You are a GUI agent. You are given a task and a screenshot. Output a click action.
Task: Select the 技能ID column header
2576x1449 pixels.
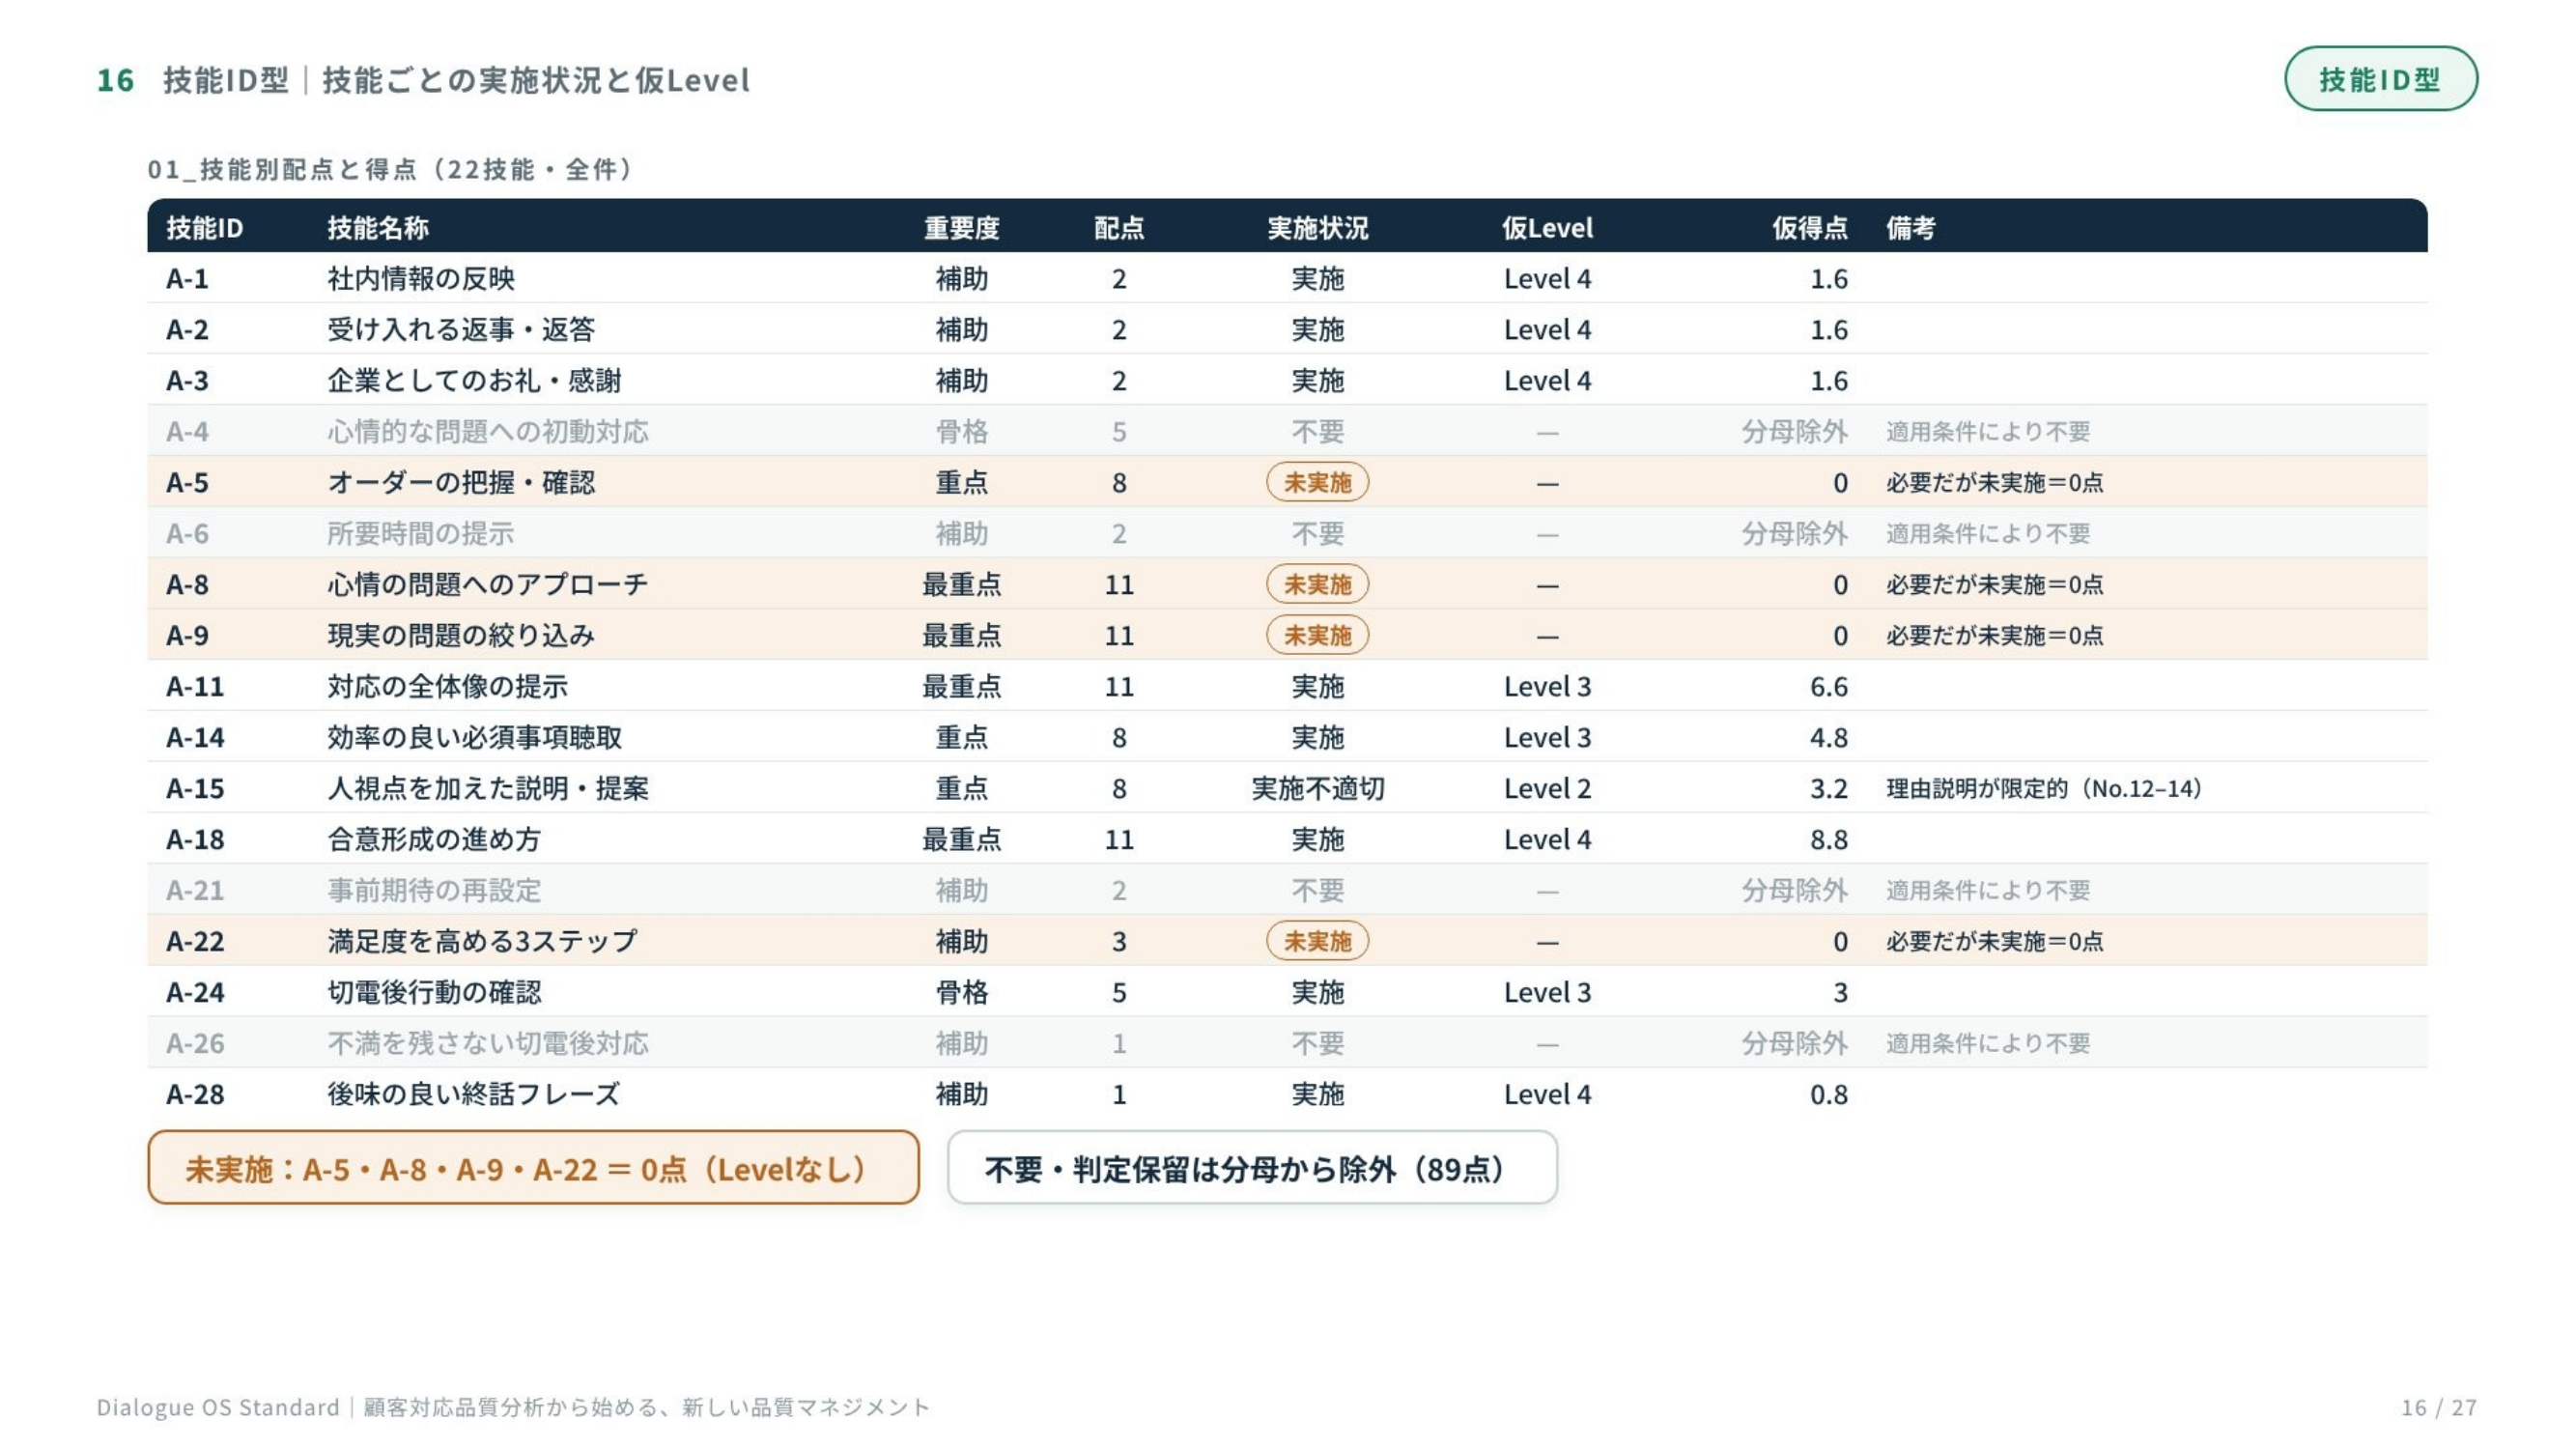click(x=205, y=228)
